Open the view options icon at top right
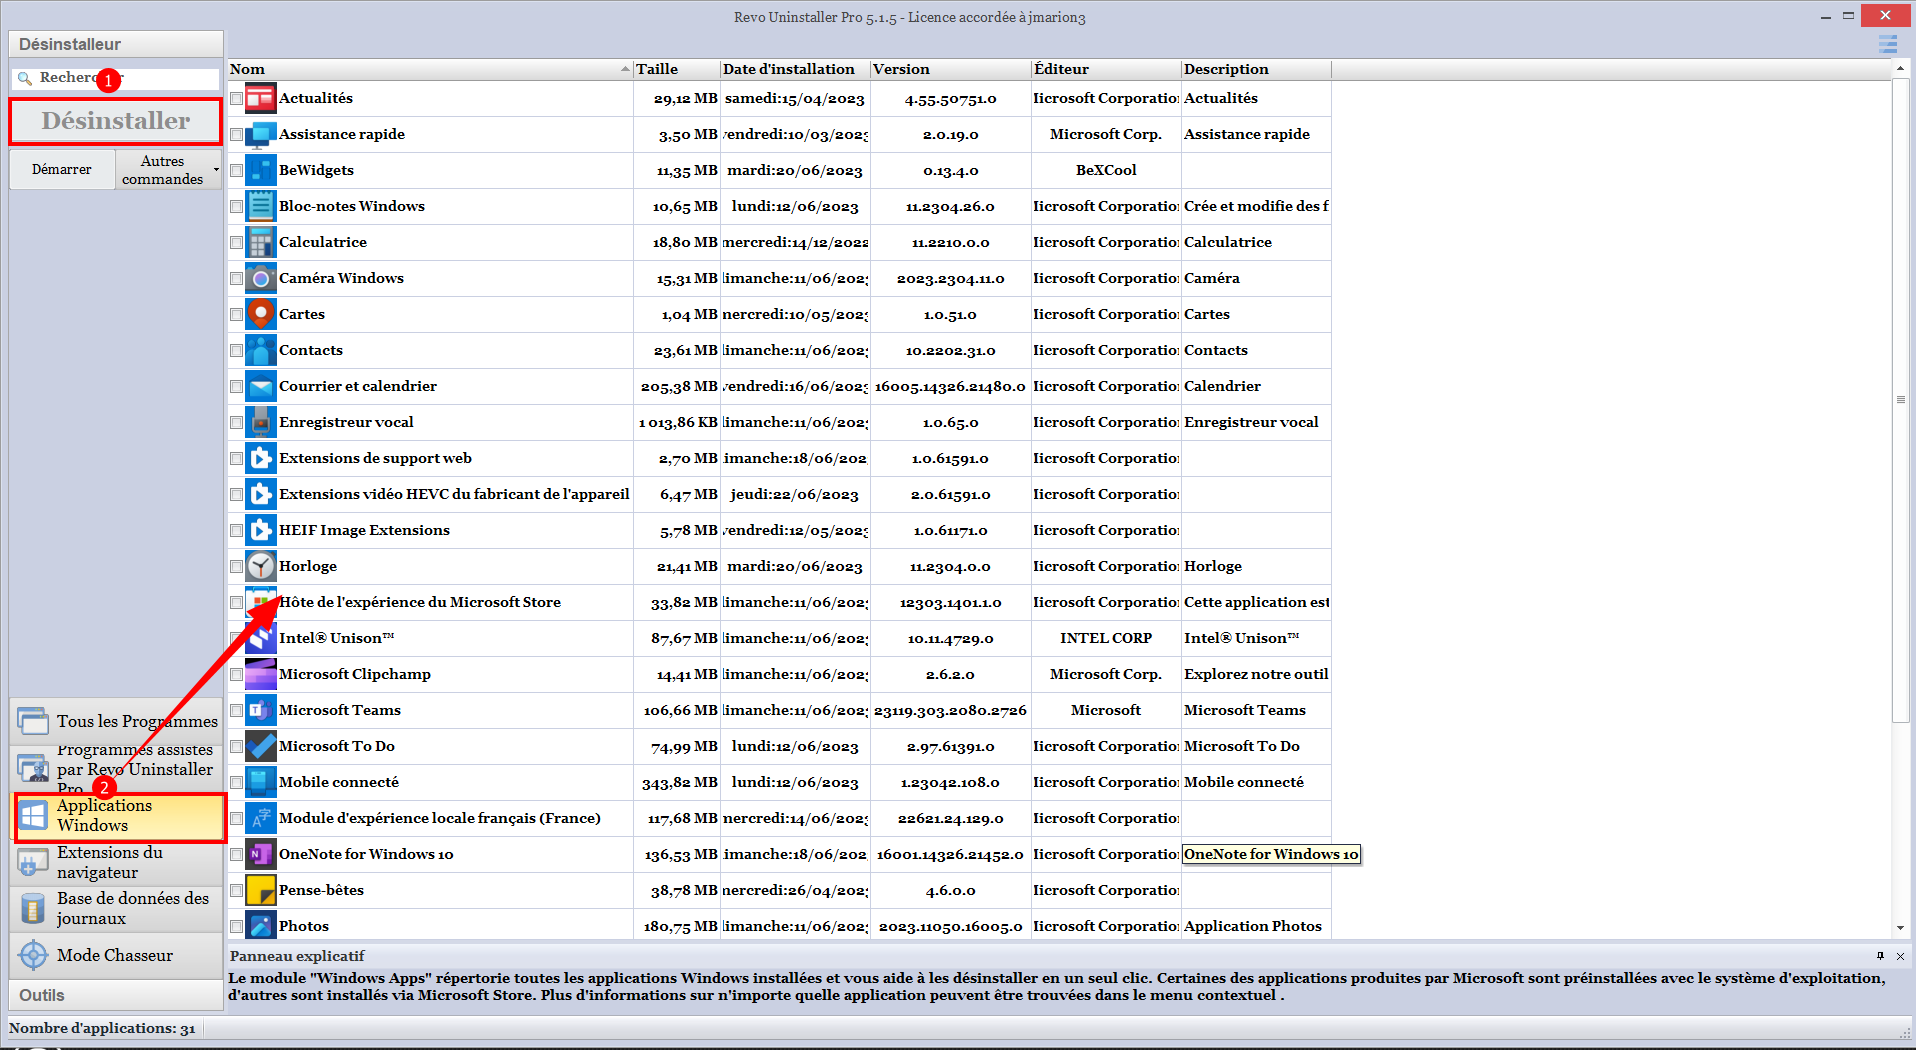 [x=1888, y=44]
